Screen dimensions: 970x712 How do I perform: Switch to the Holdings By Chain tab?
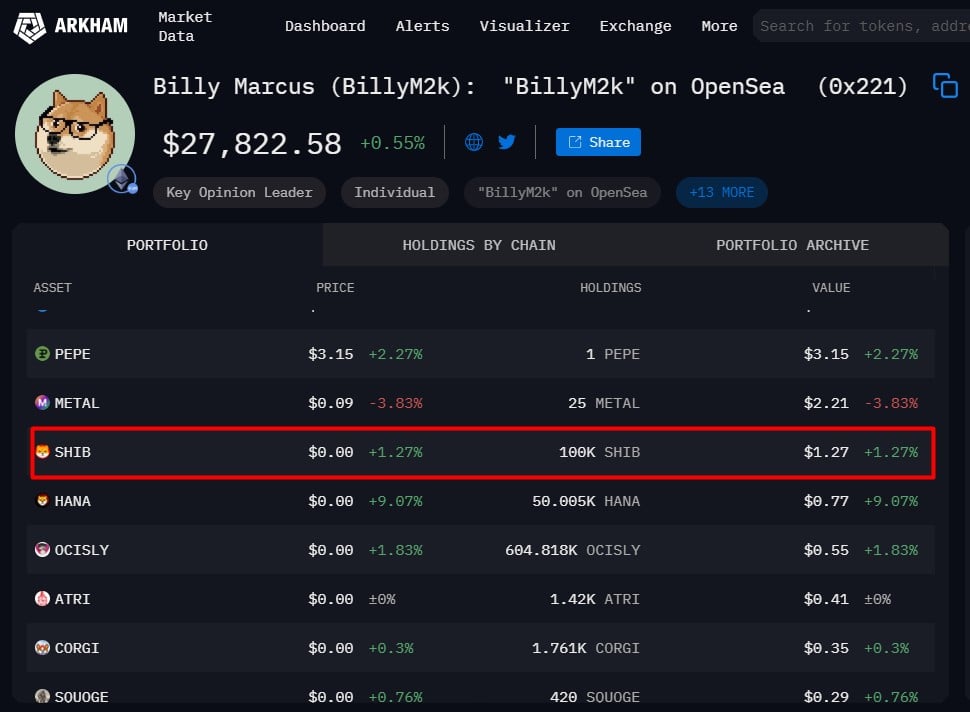478,245
